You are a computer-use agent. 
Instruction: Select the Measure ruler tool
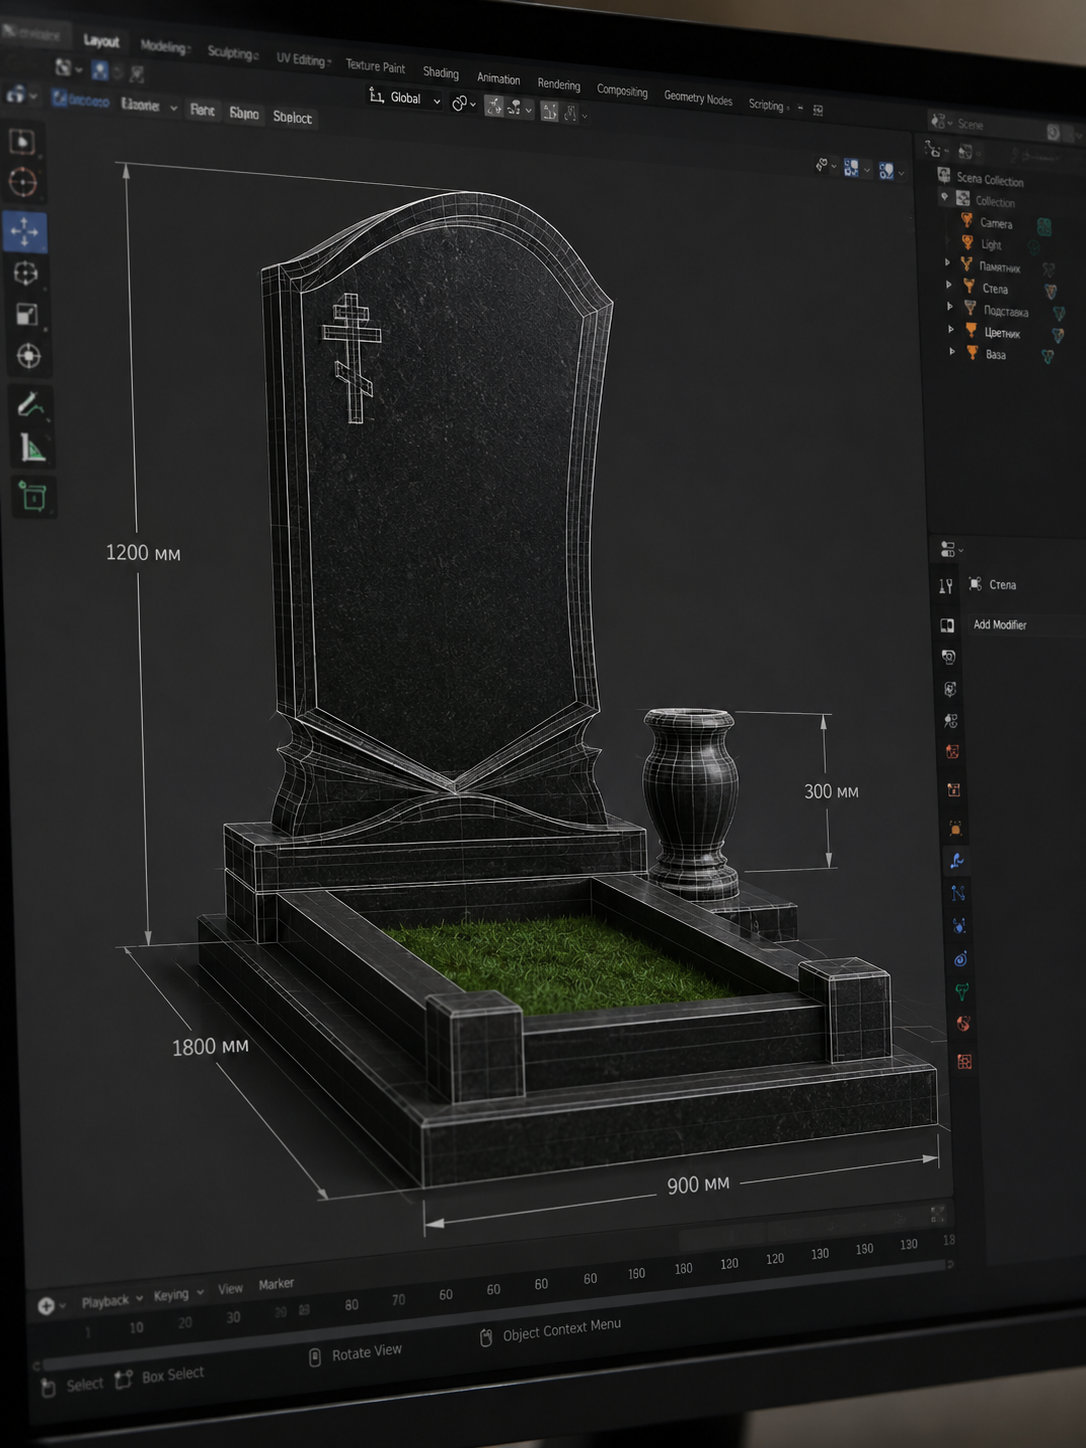coord(33,448)
